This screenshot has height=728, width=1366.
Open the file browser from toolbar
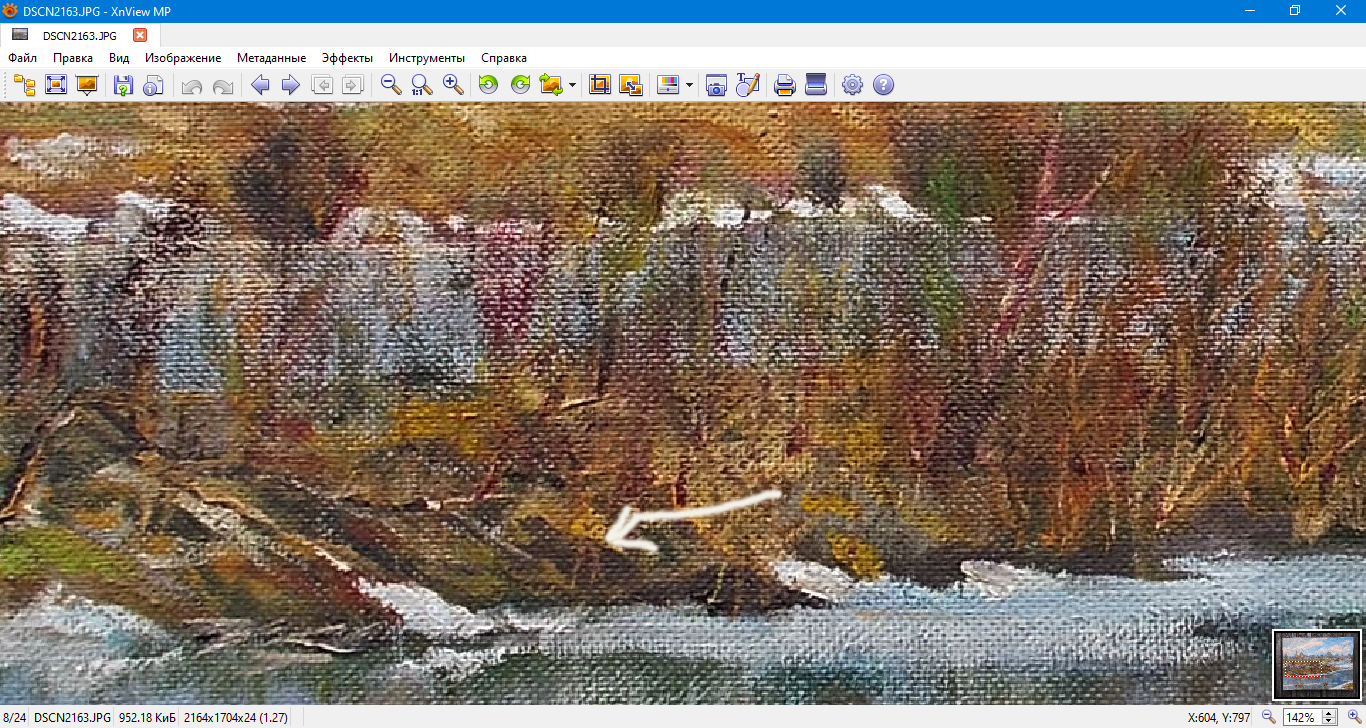point(24,85)
